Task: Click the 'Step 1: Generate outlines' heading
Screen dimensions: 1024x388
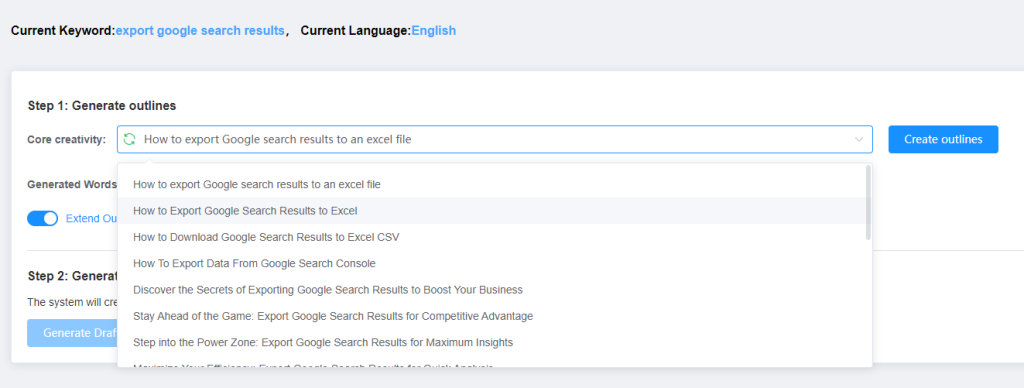Action: click(x=102, y=105)
